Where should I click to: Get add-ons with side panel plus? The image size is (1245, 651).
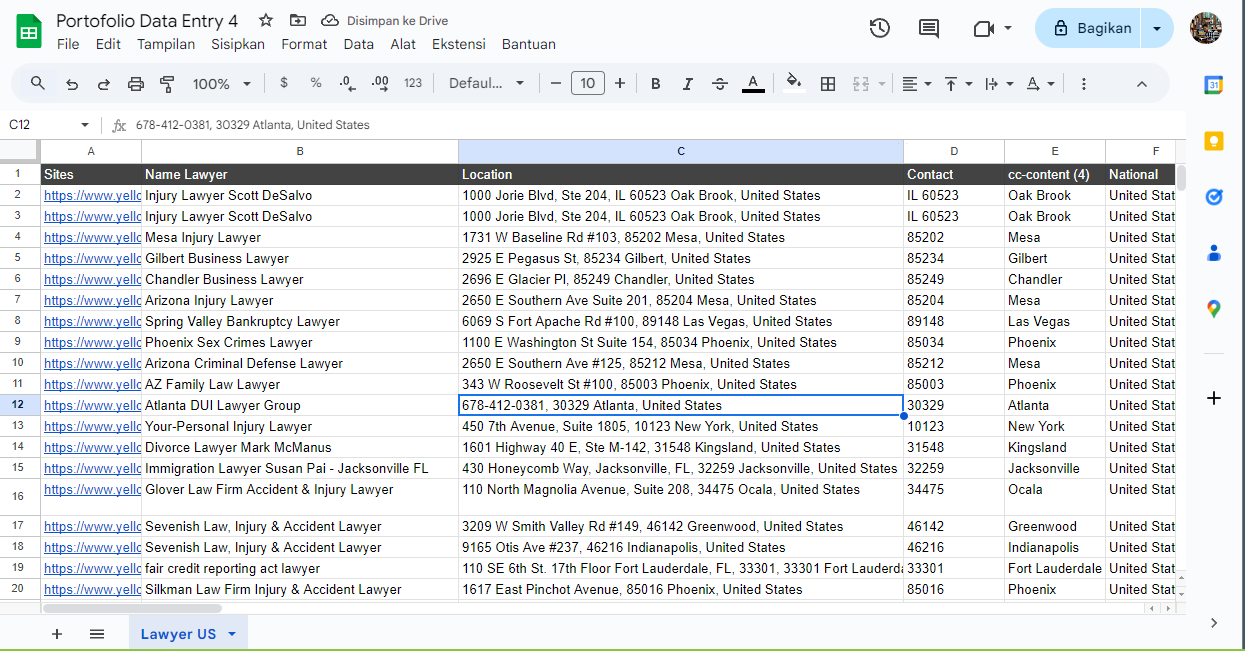point(1214,398)
